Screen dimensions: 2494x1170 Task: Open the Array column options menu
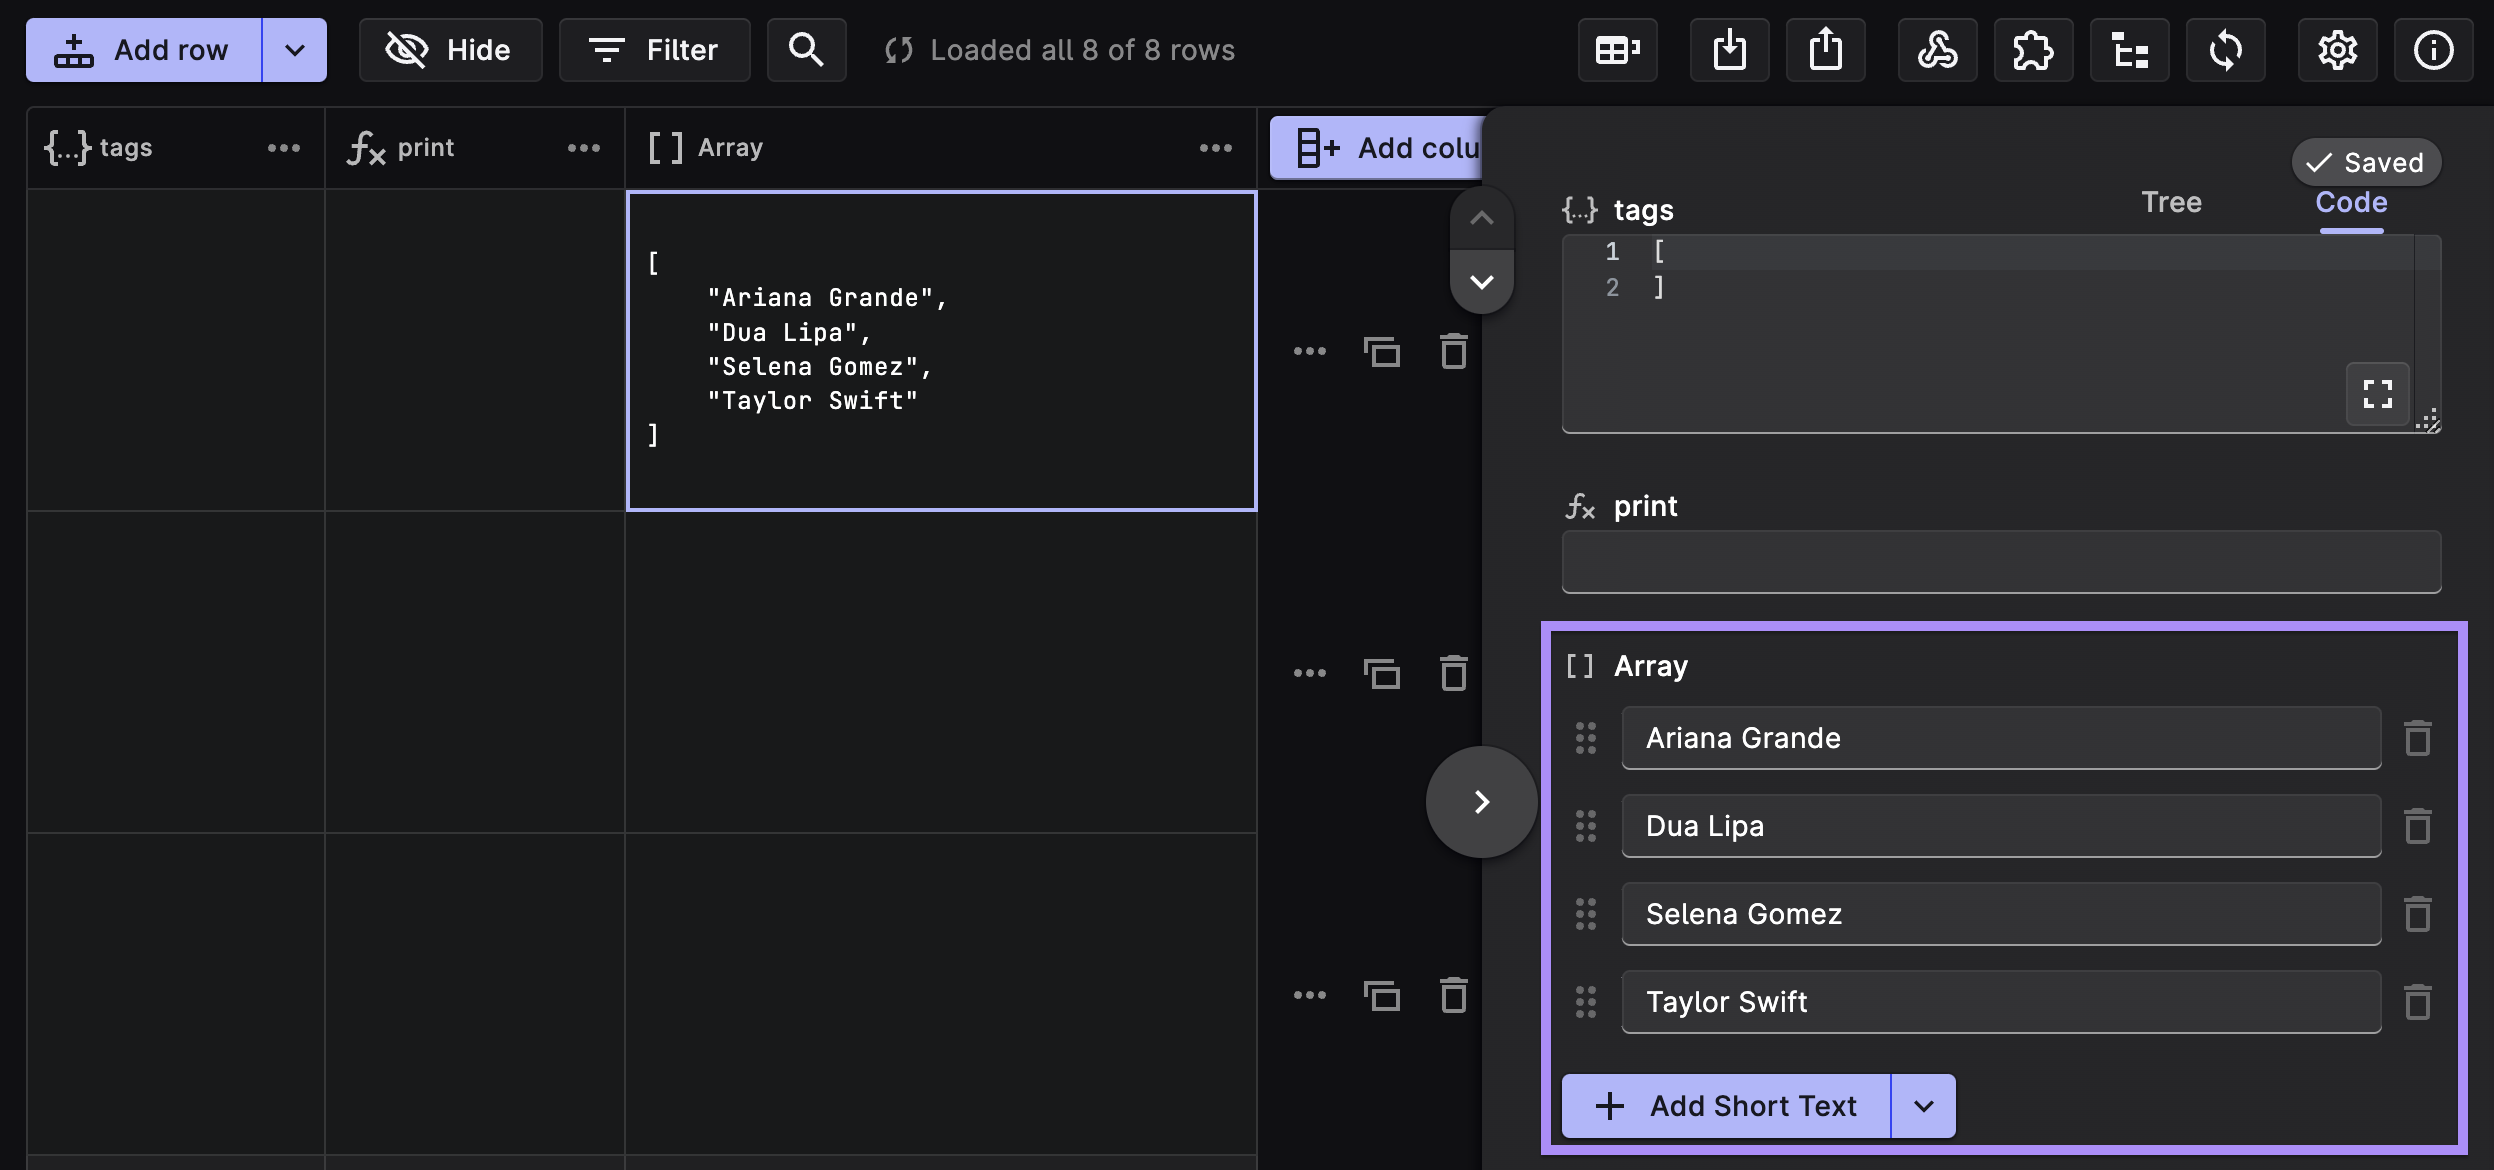[1215, 148]
